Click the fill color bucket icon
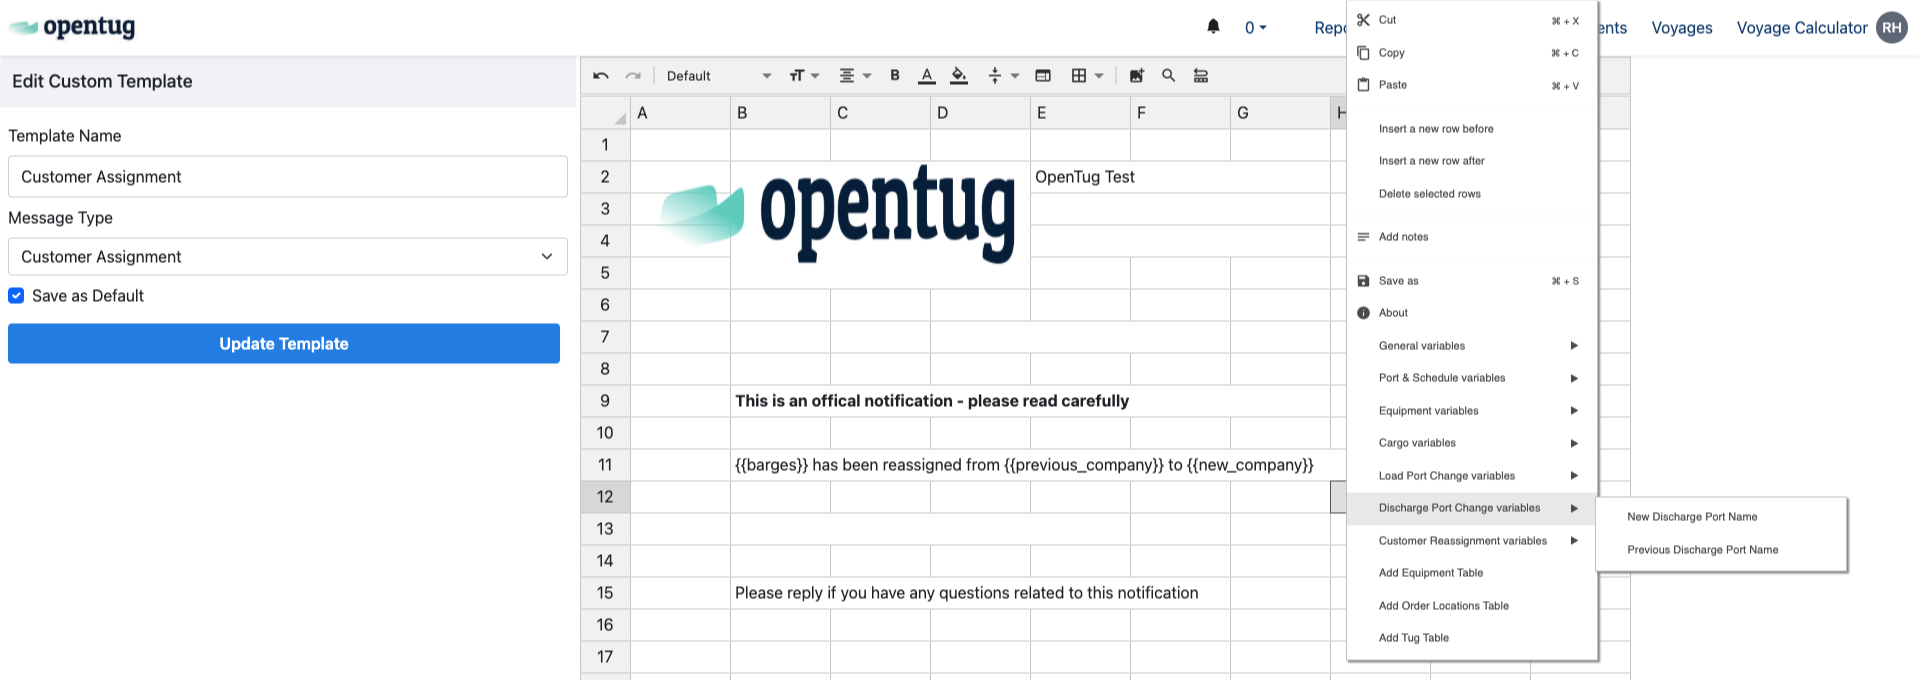The height and width of the screenshot is (680, 1920). tap(959, 75)
